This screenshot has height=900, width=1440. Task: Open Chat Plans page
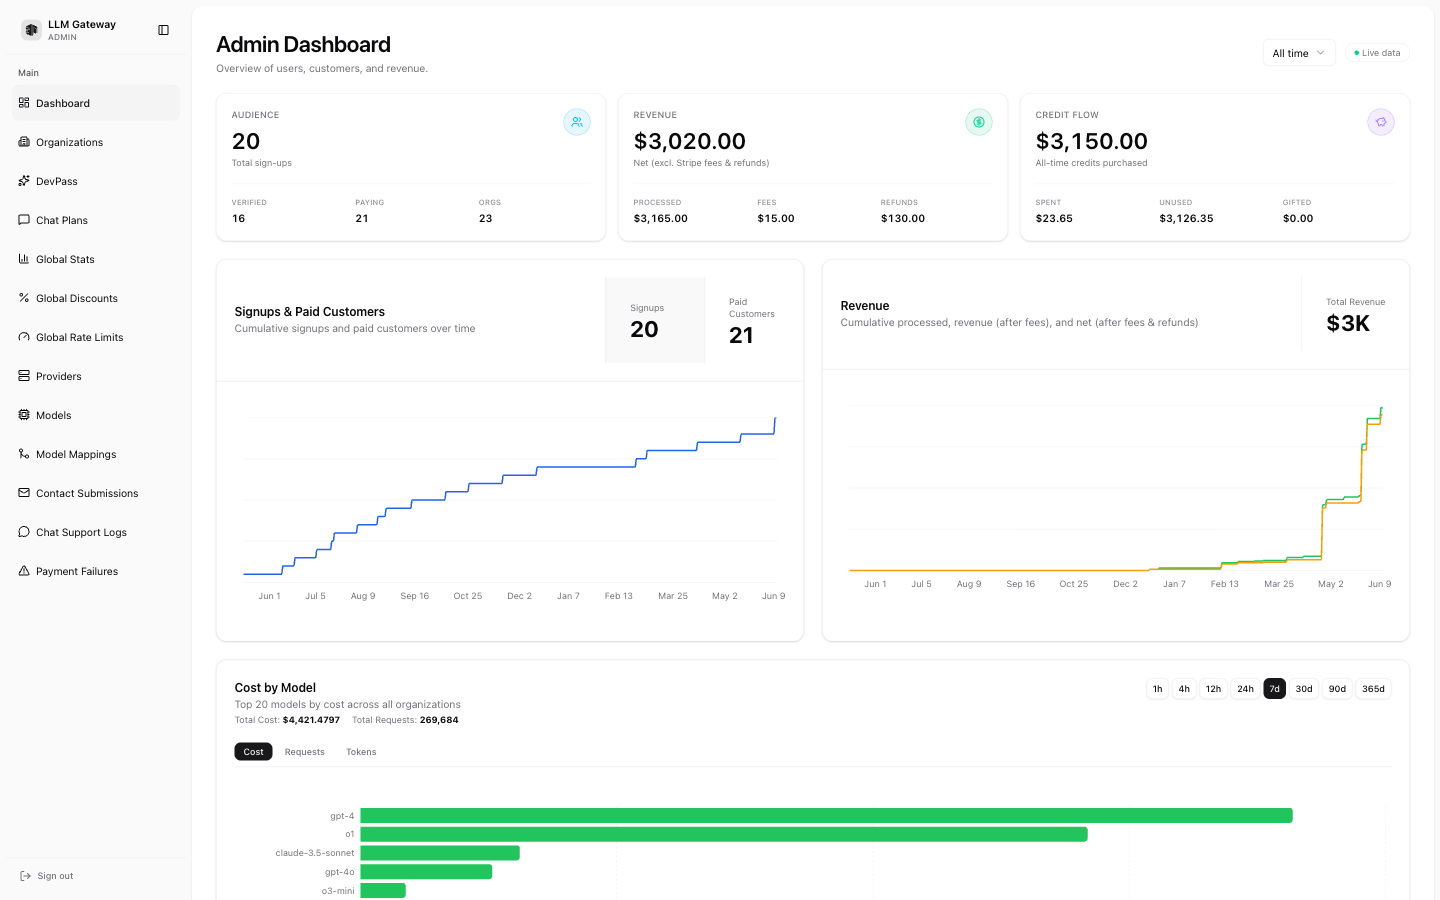click(x=96, y=220)
